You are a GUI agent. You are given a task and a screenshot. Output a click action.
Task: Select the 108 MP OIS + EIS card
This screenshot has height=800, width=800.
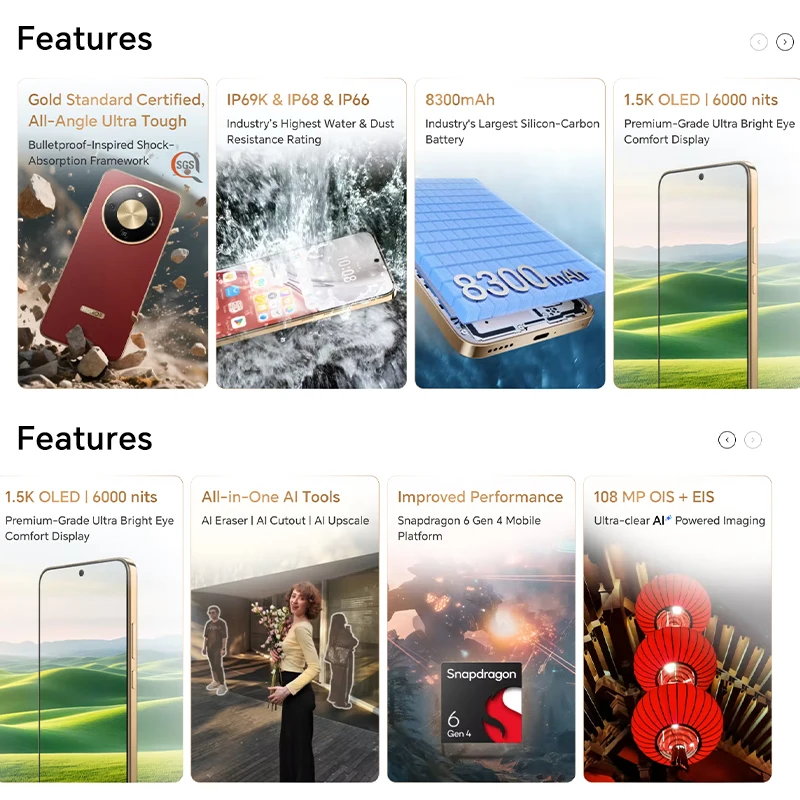tap(678, 629)
